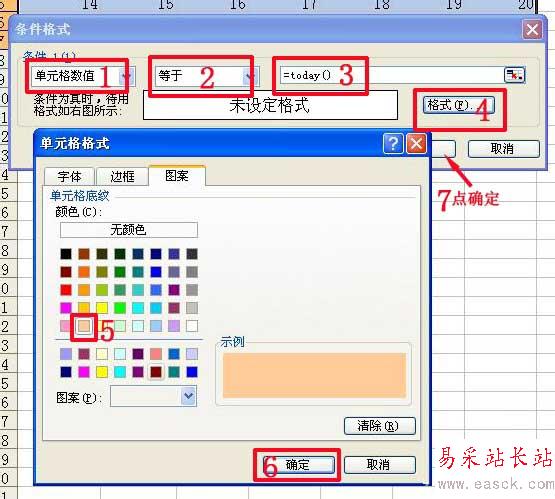Viewport: 555px width, 499px height.
Task: Click 取消 in the 单元格格式 dialog
Action: (x=379, y=465)
